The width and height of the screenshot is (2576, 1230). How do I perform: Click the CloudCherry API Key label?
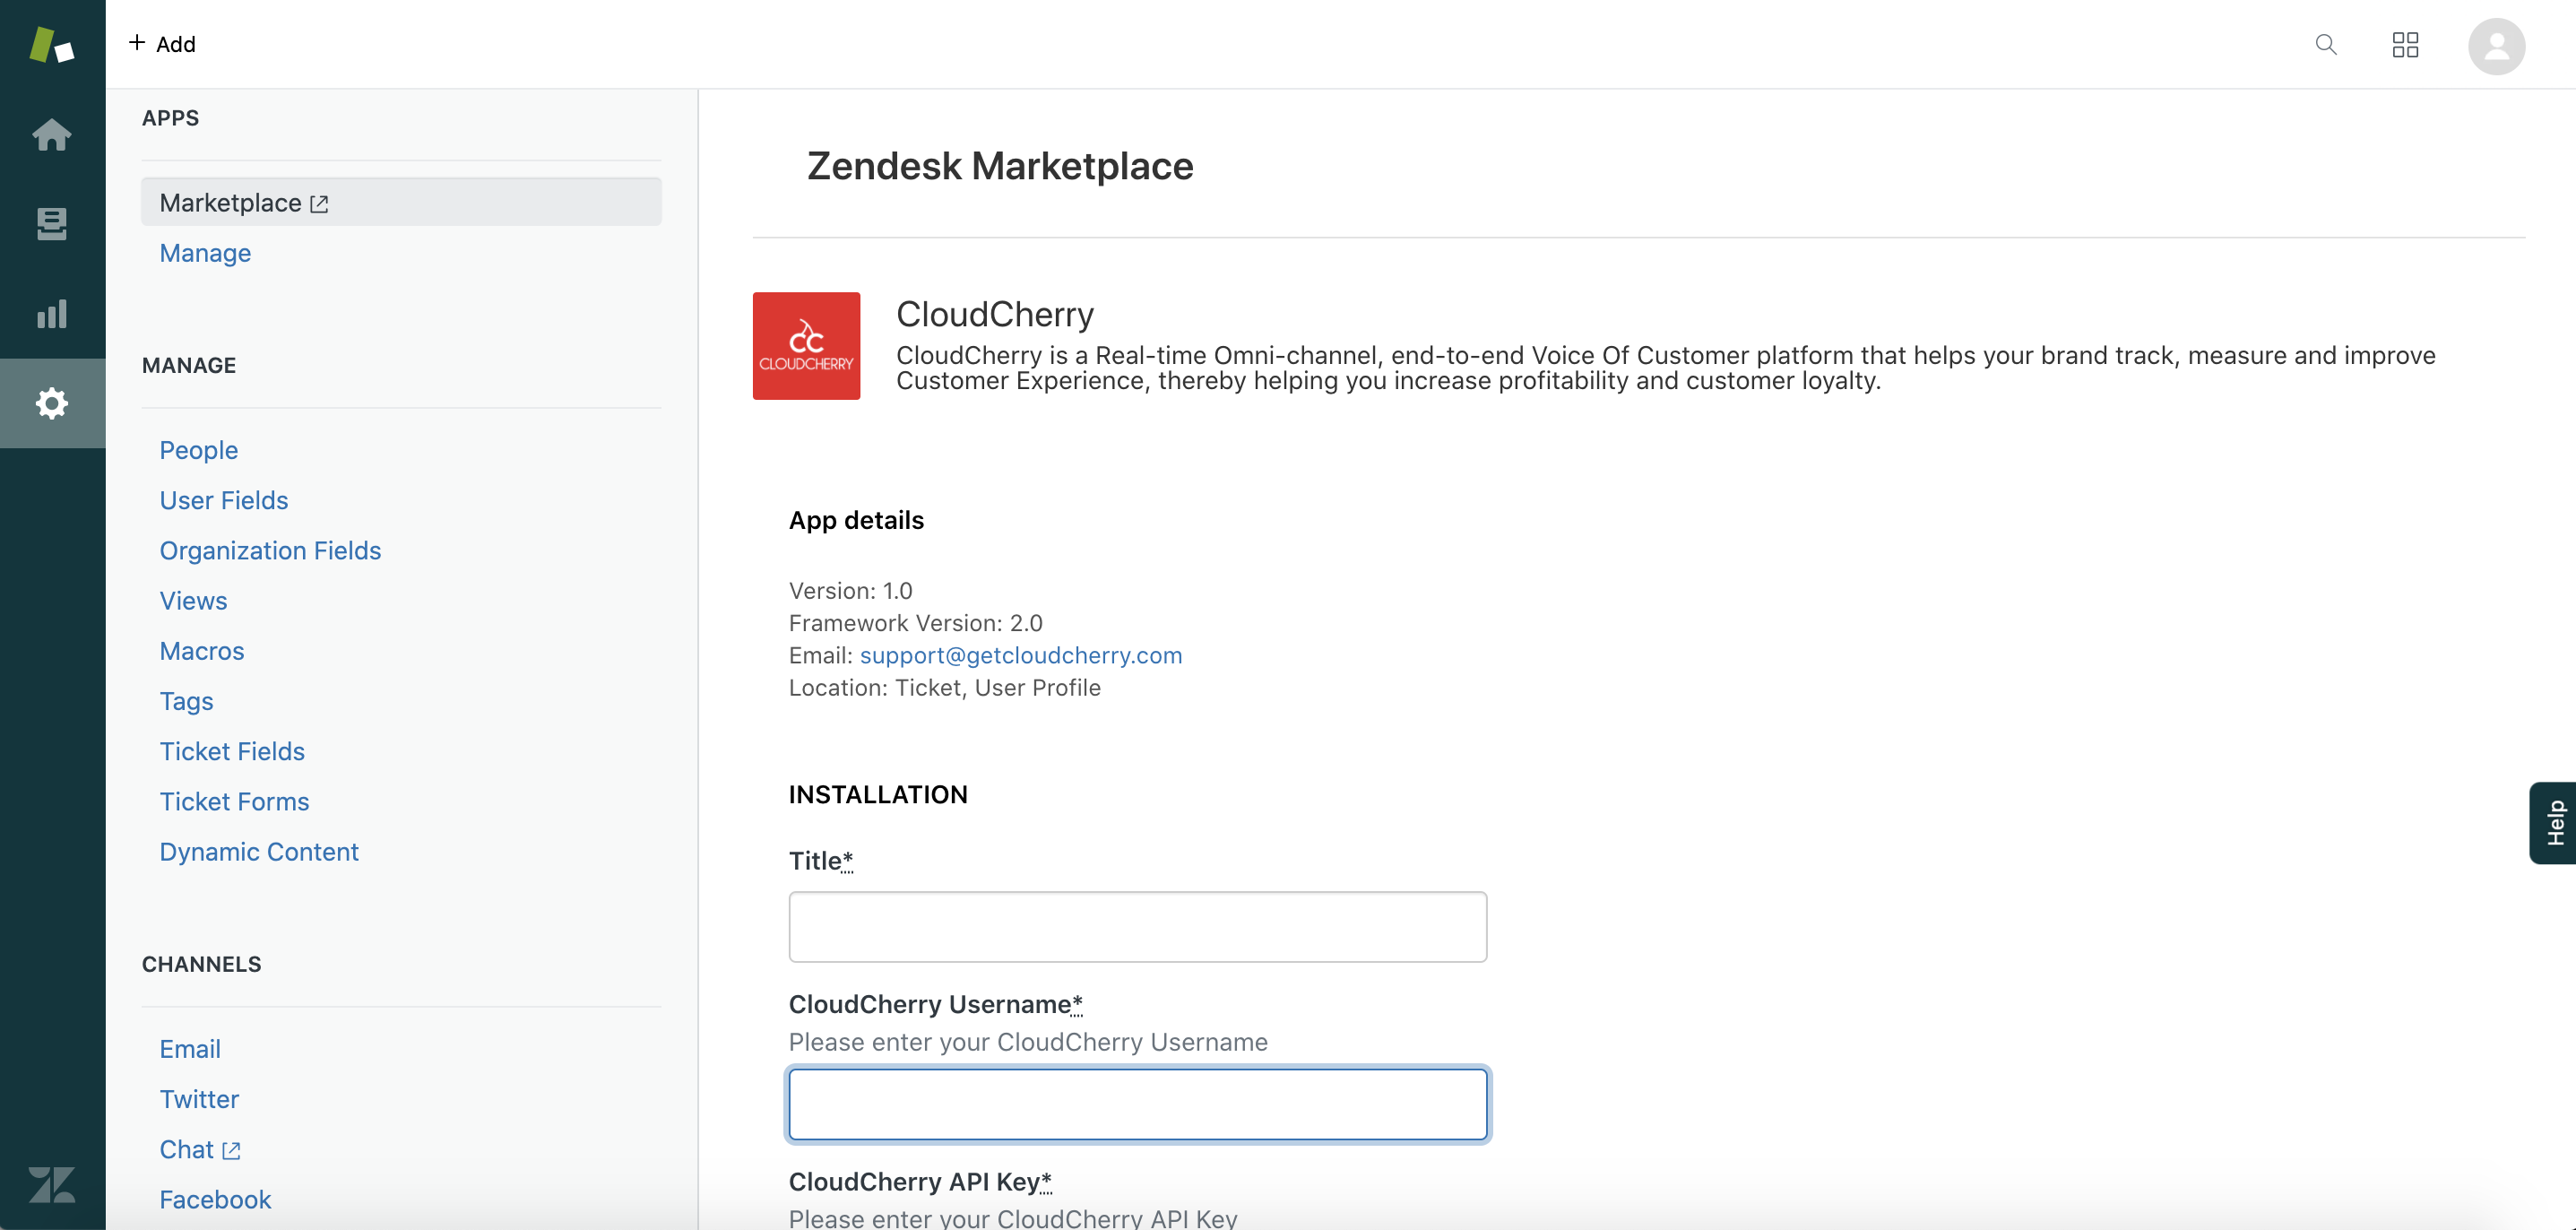(x=920, y=1182)
